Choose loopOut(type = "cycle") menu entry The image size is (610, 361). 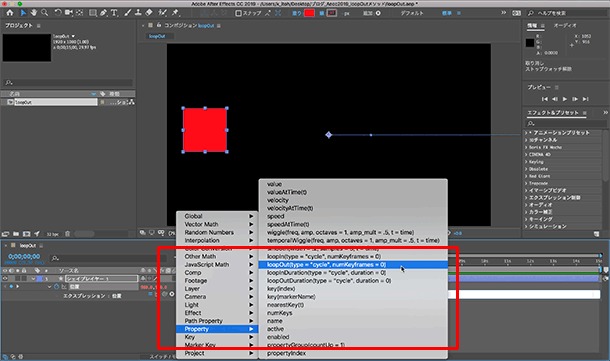[353, 265]
